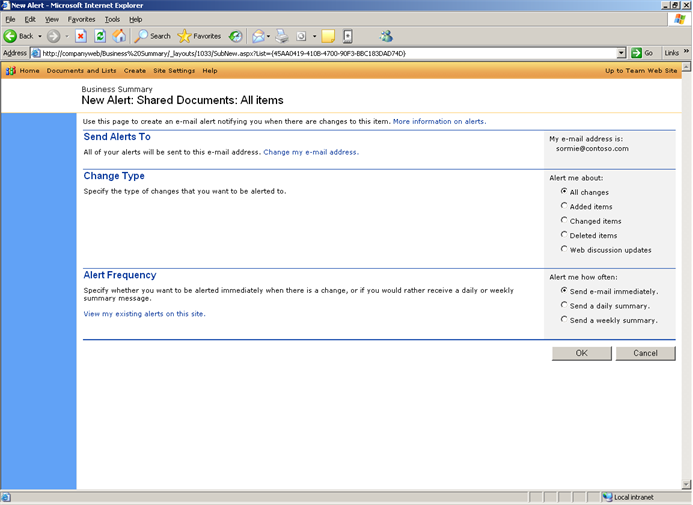
Task: Click the SharePoint logo beside Home
Action: point(11,71)
